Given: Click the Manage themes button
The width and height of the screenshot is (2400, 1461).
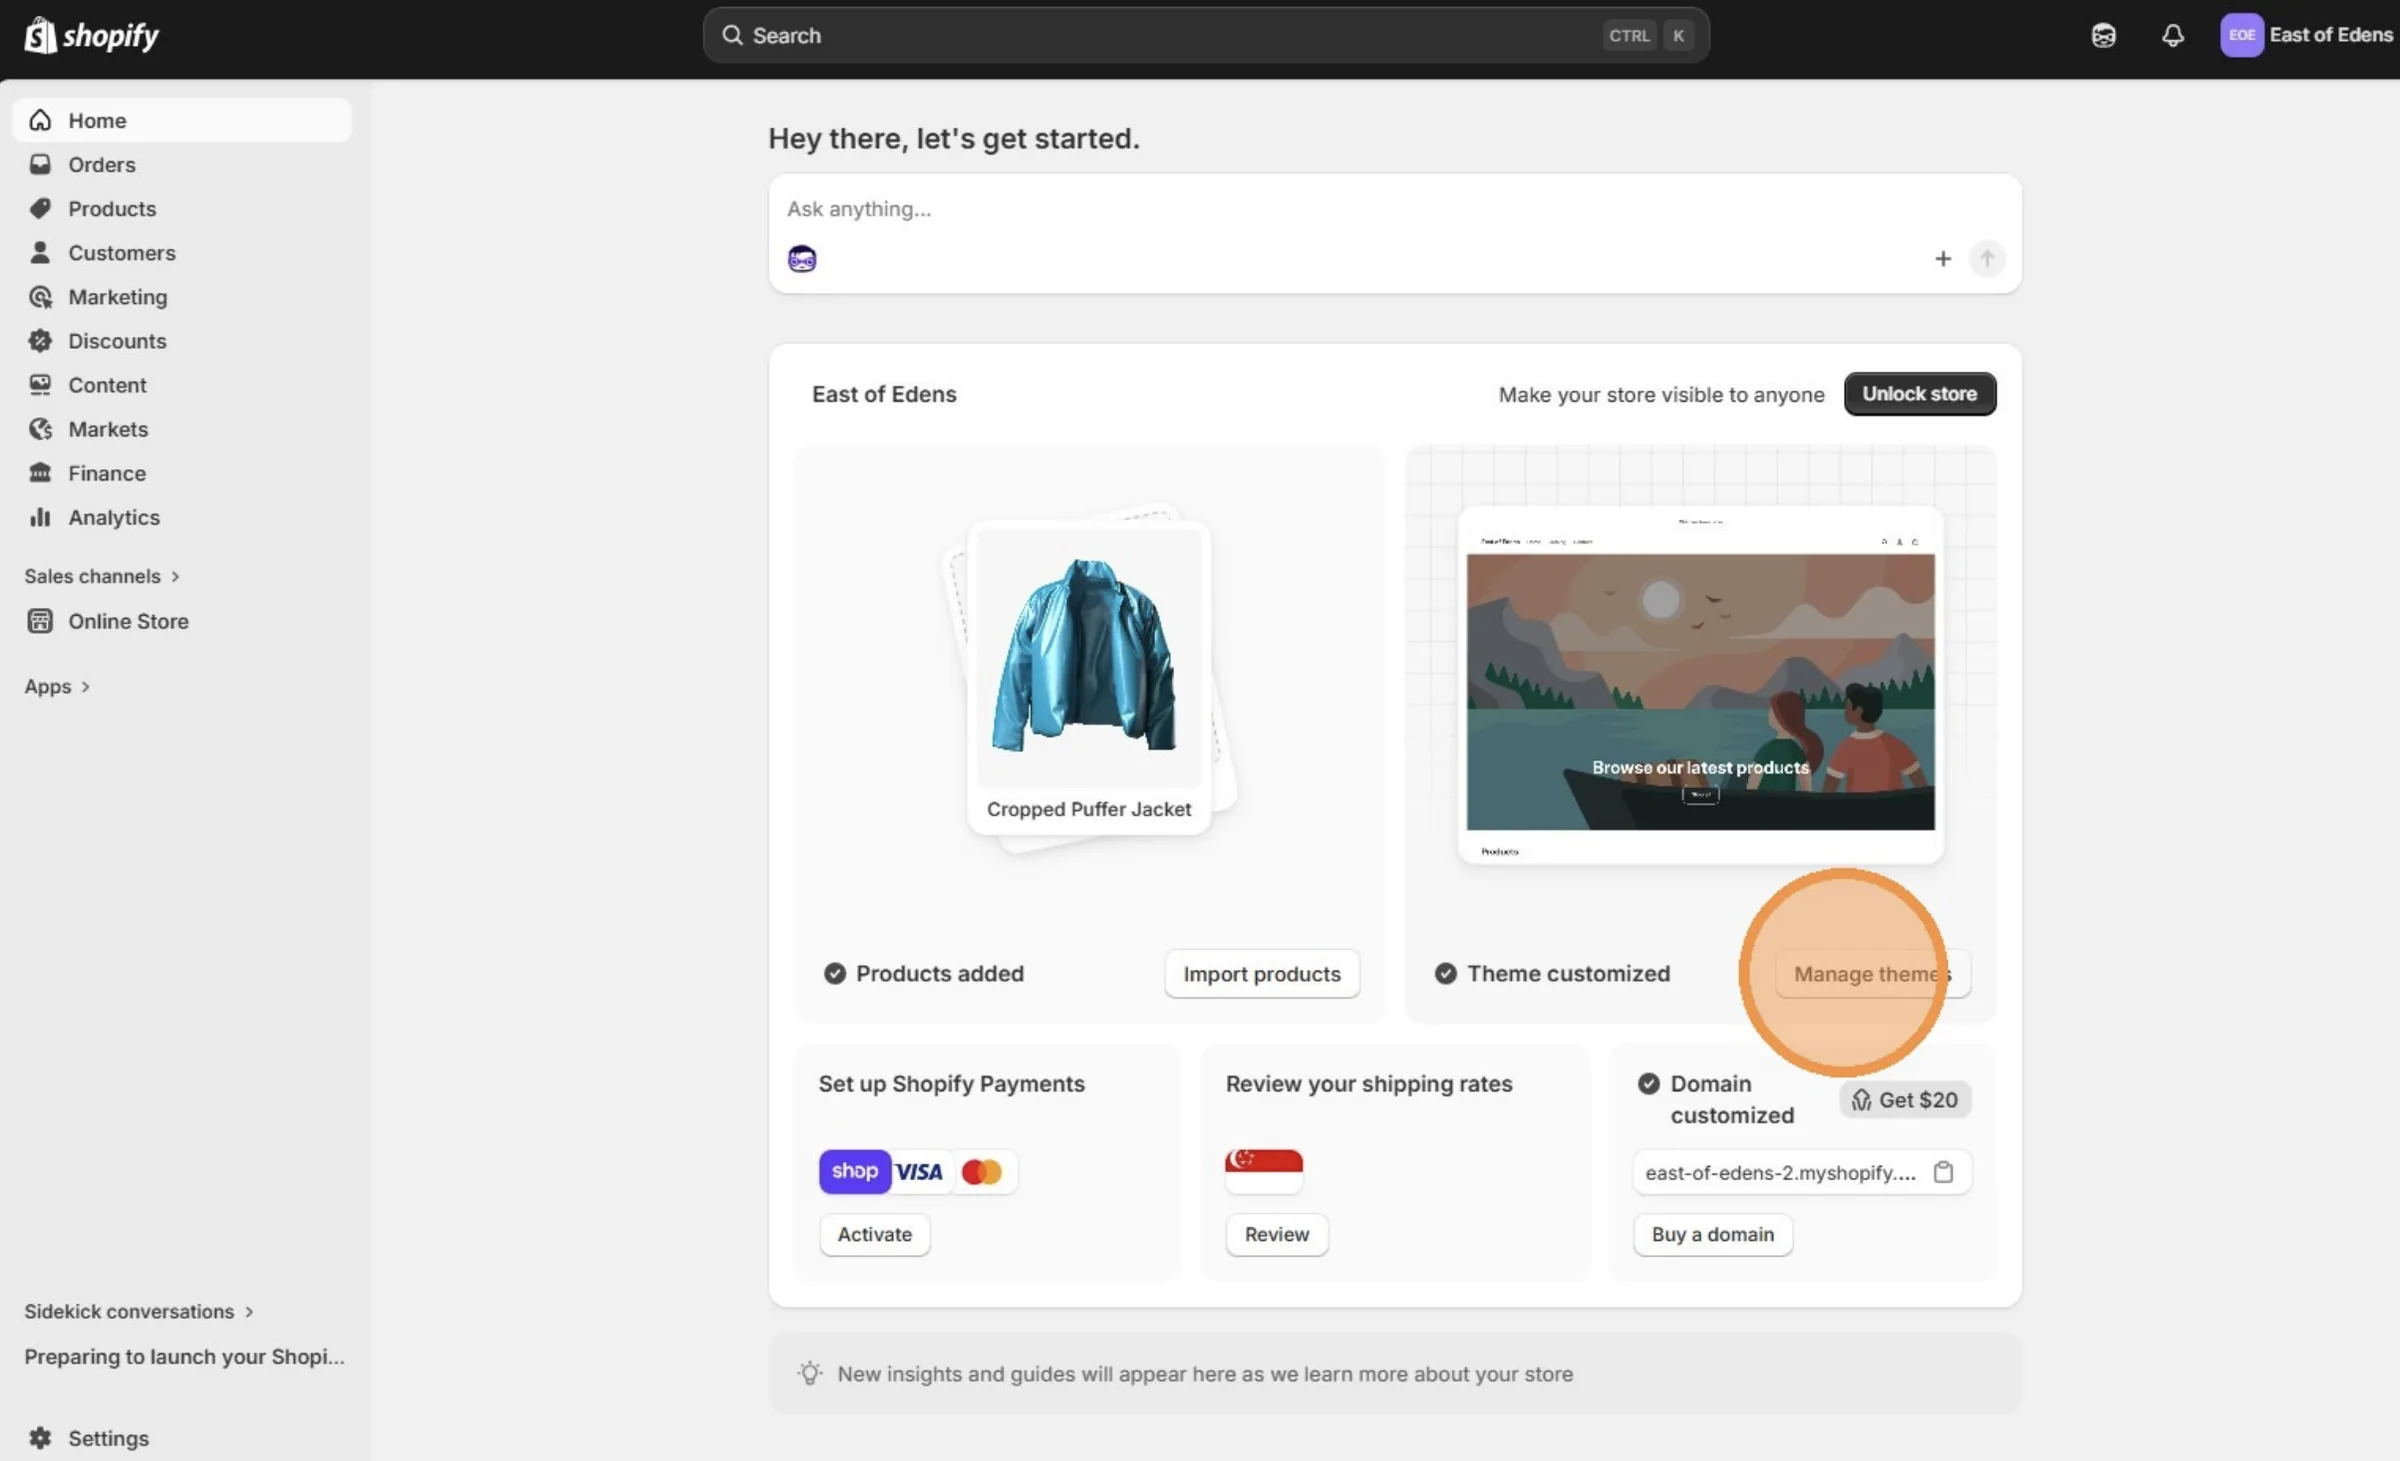Looking at the screenshot, I should point(1872,974).
